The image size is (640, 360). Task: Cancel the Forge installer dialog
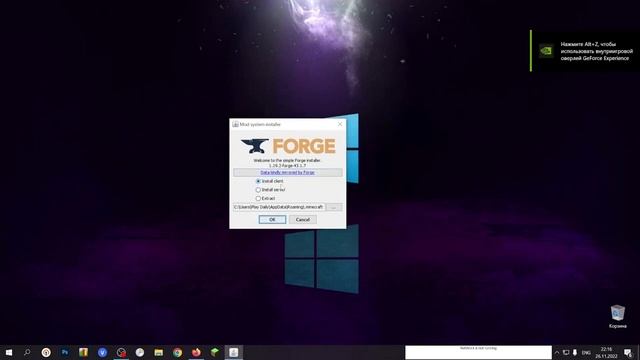pyautogui.click(x=302, y=220)
